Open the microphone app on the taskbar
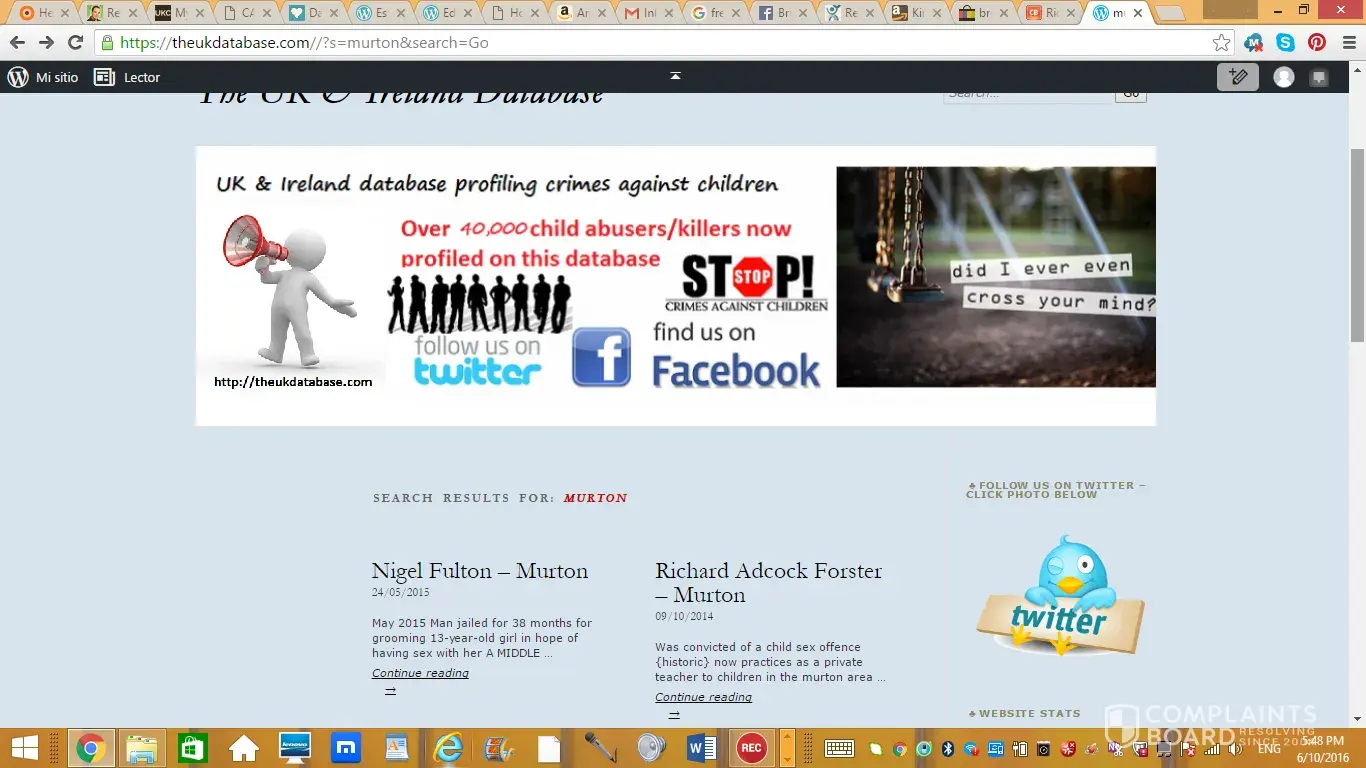Screen dimensions: 1366x768 pos(600,748)
